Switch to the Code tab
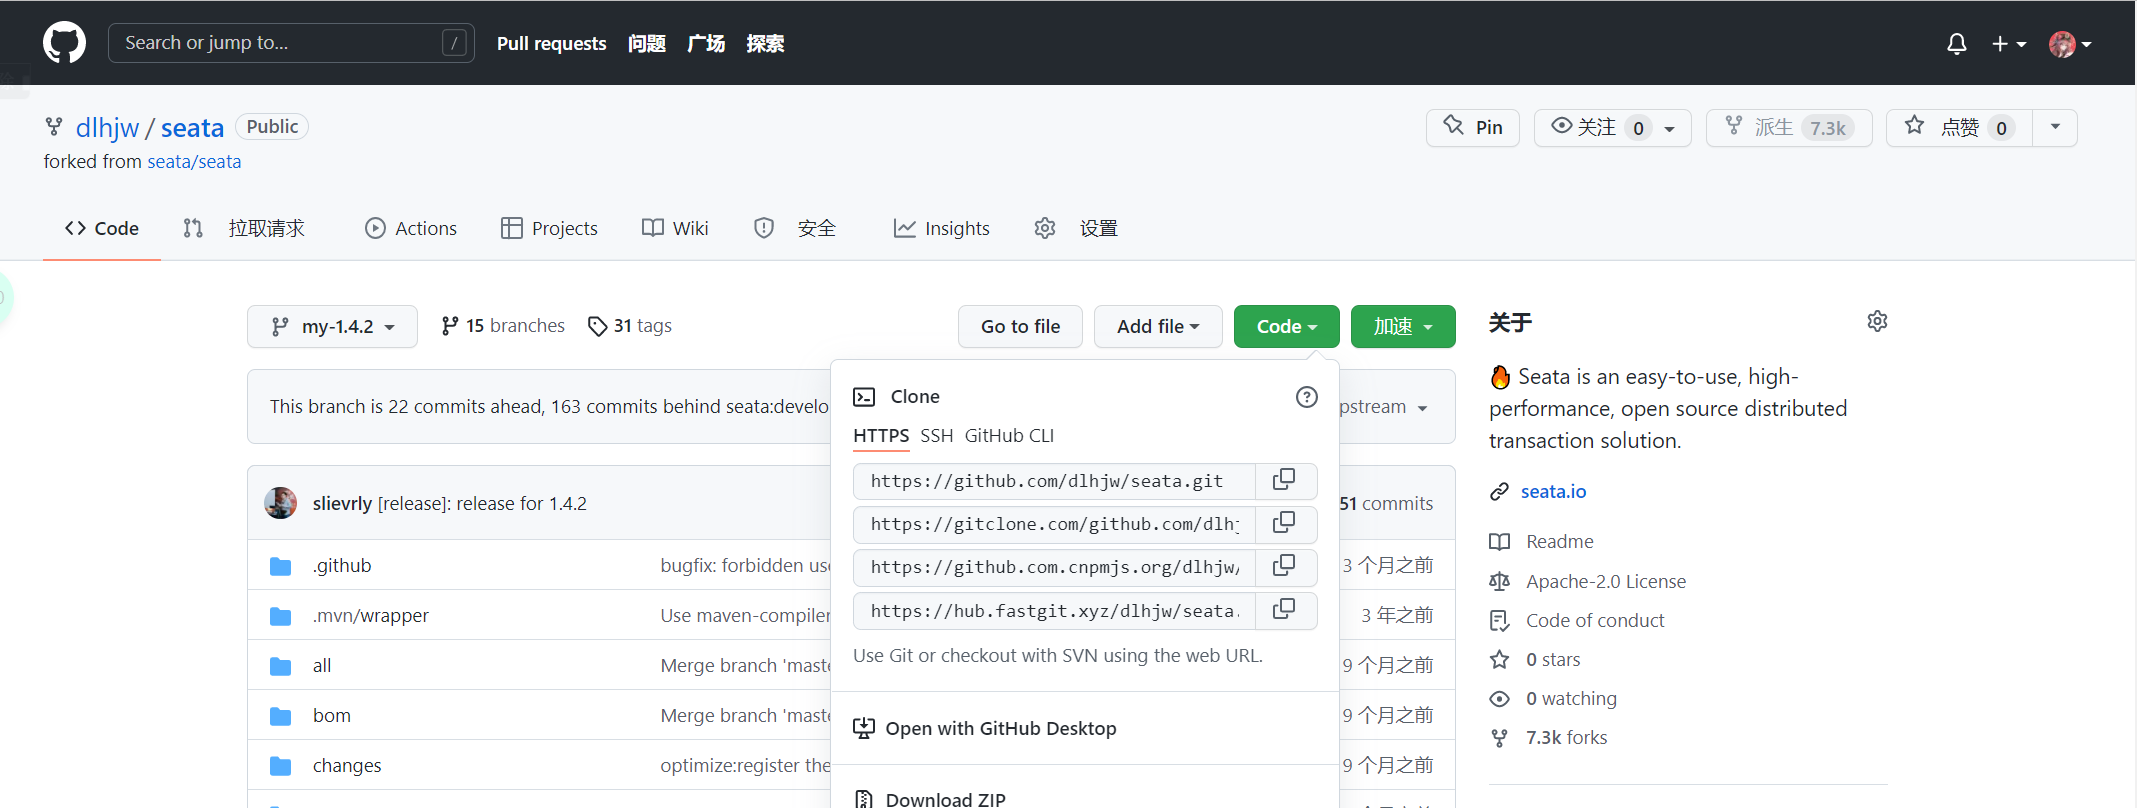 pyautogui.click(x=102, y=229)
